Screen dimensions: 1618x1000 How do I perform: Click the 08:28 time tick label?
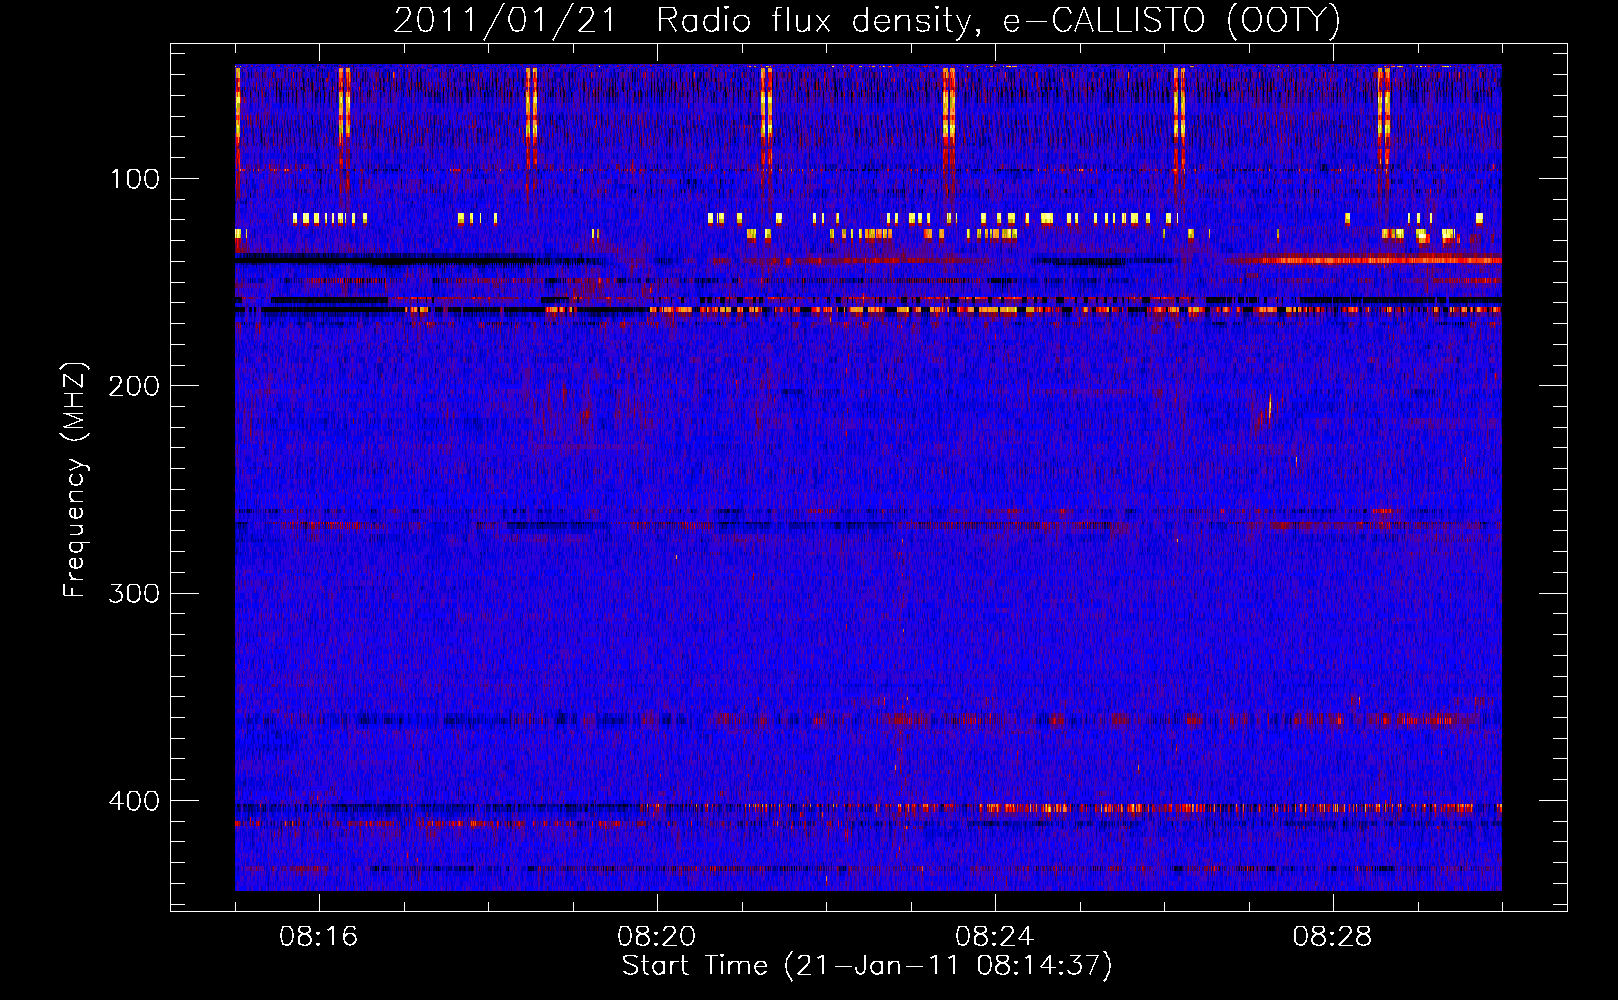(1333, 937)
